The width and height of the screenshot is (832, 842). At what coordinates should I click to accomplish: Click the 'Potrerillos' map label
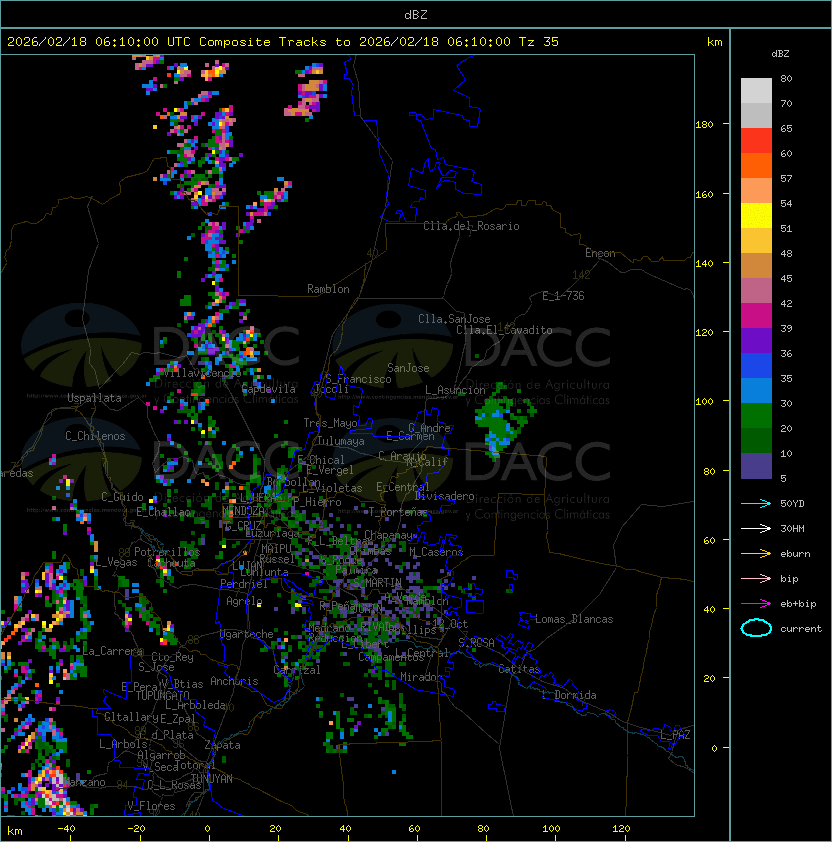pyautogui.click(x=167, y=552)
